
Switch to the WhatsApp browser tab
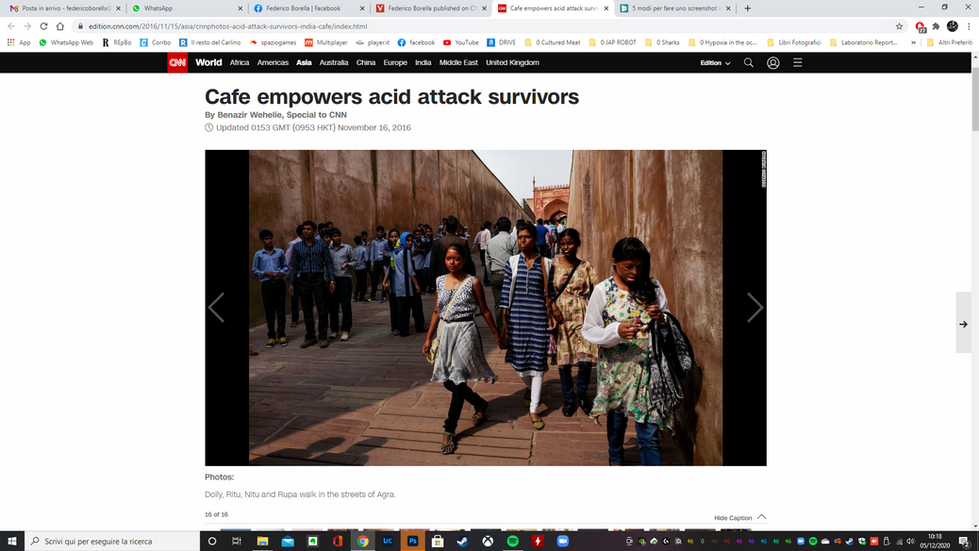(x=187, y=8)
